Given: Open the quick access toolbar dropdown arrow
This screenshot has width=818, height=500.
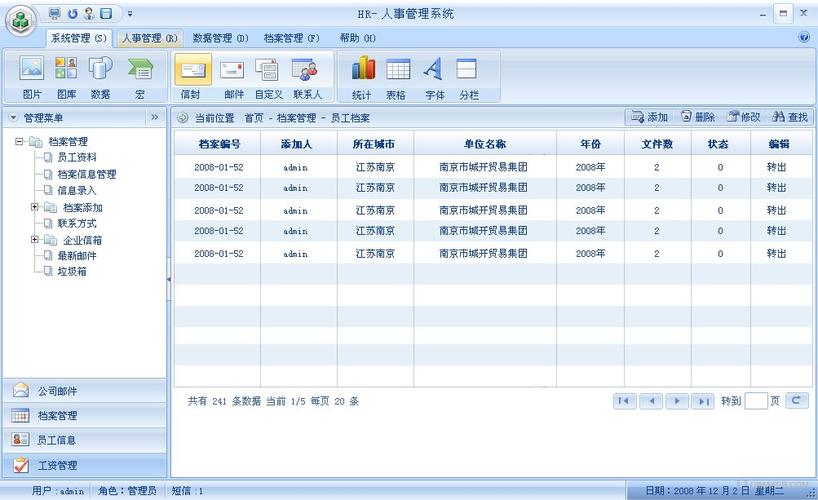Looking at the screenshot, I should pyautogui.click(x=130, y=14).
